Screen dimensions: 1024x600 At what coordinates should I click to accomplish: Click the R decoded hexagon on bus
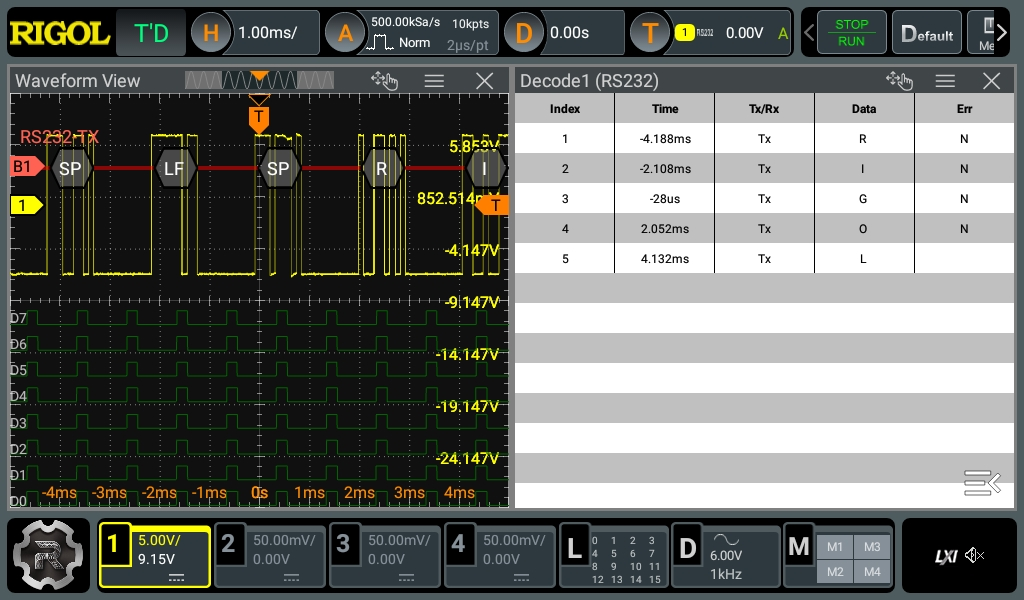(x=381, y=168)
